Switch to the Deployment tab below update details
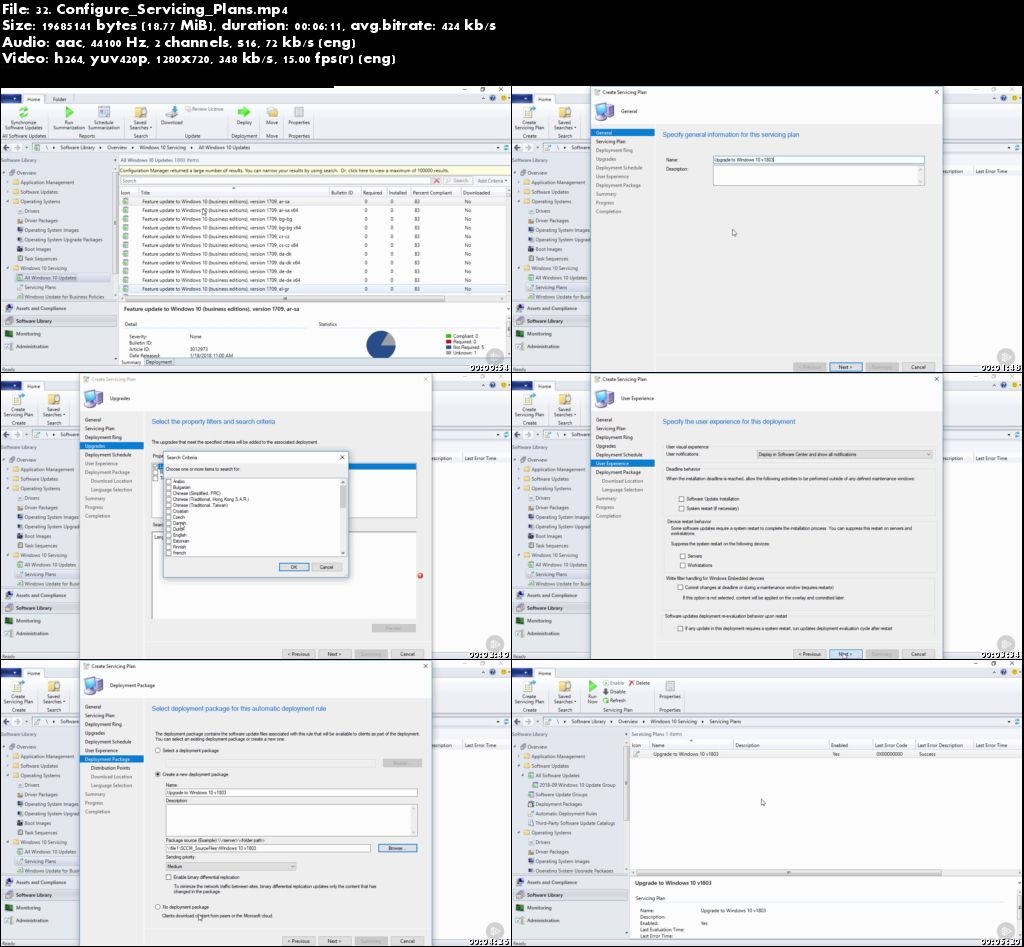1024x947 pixels. point(159,362)
